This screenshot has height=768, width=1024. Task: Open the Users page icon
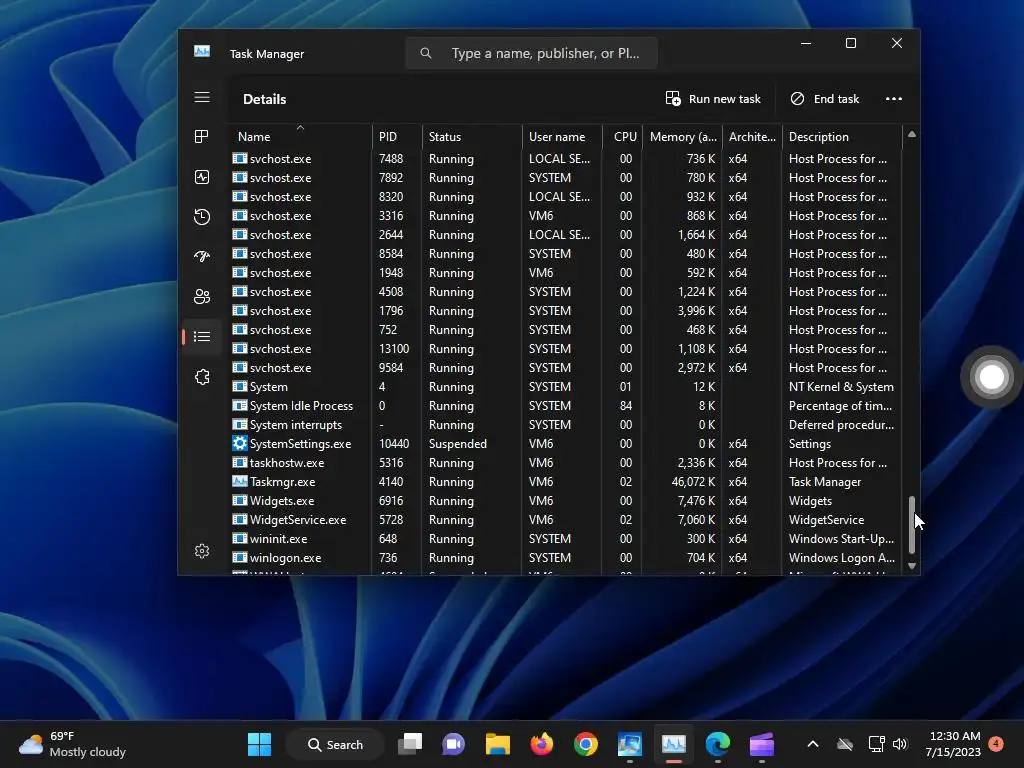[x=202, y=296]
